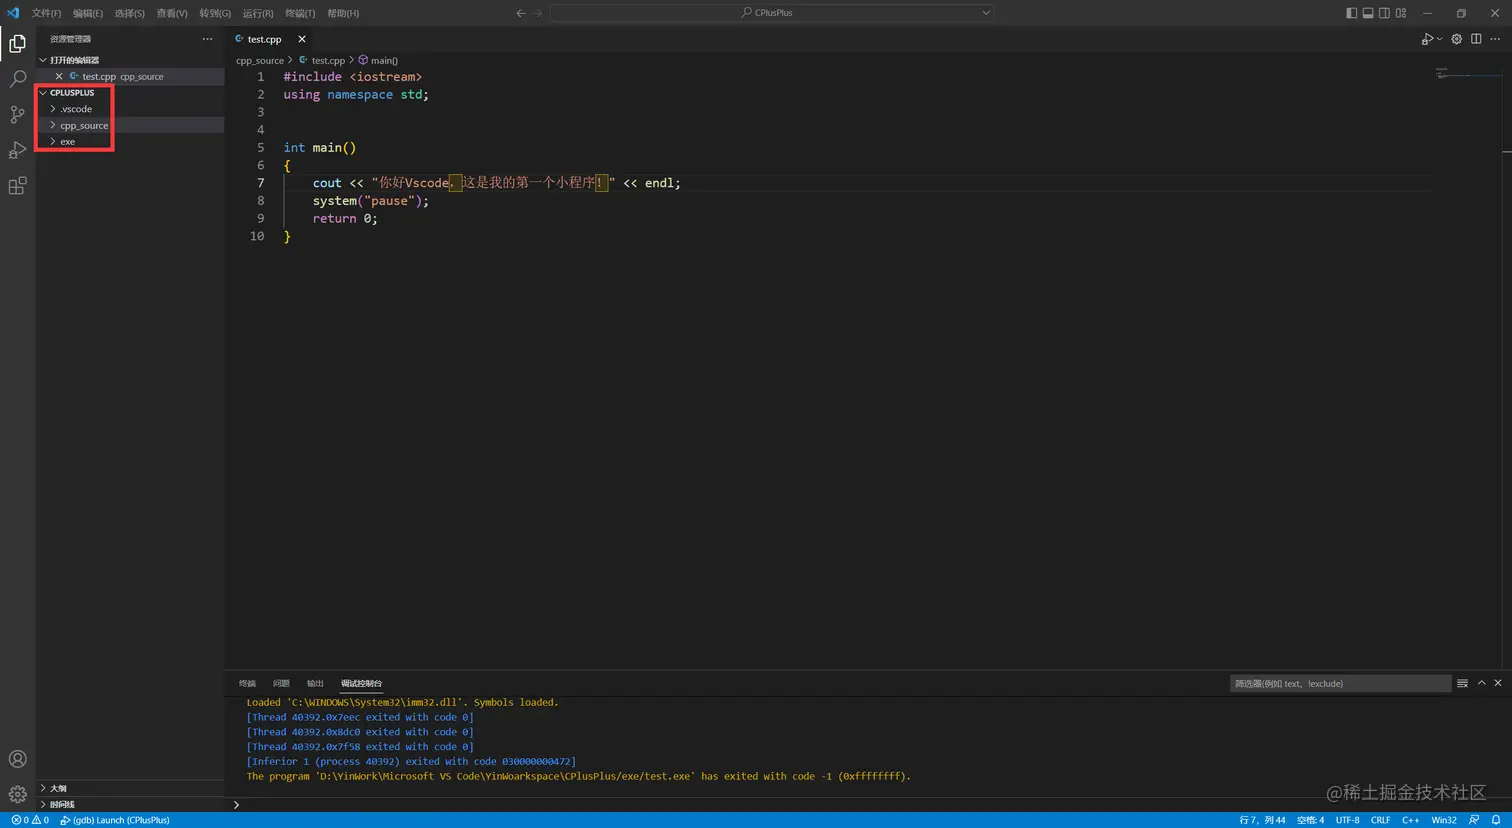Open the Run and Debug view
The width and height of the screenshot is (1512, 828).
[17, 150]
